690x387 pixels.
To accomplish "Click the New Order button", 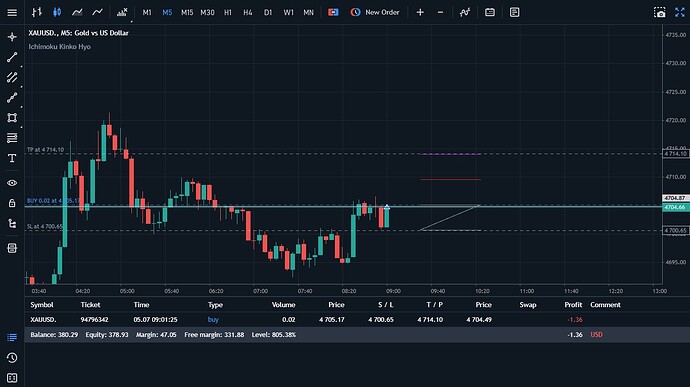I will pyautogui.click(x=375, y=12).
